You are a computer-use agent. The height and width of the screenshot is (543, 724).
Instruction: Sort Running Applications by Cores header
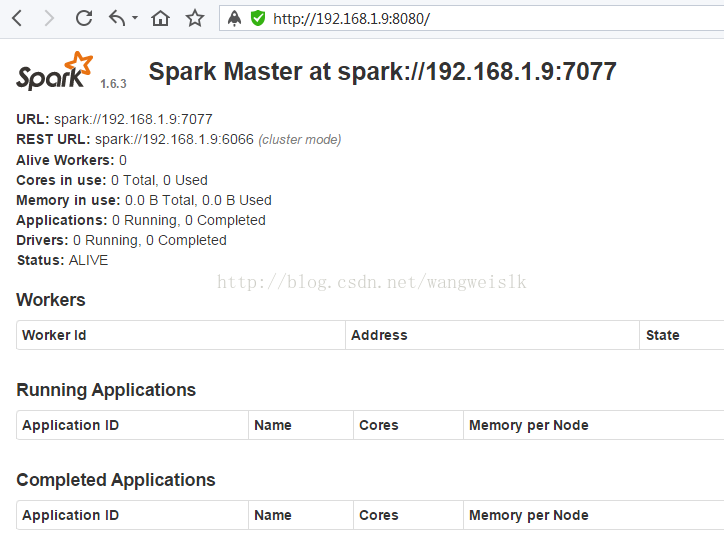[x=409, y=425]
